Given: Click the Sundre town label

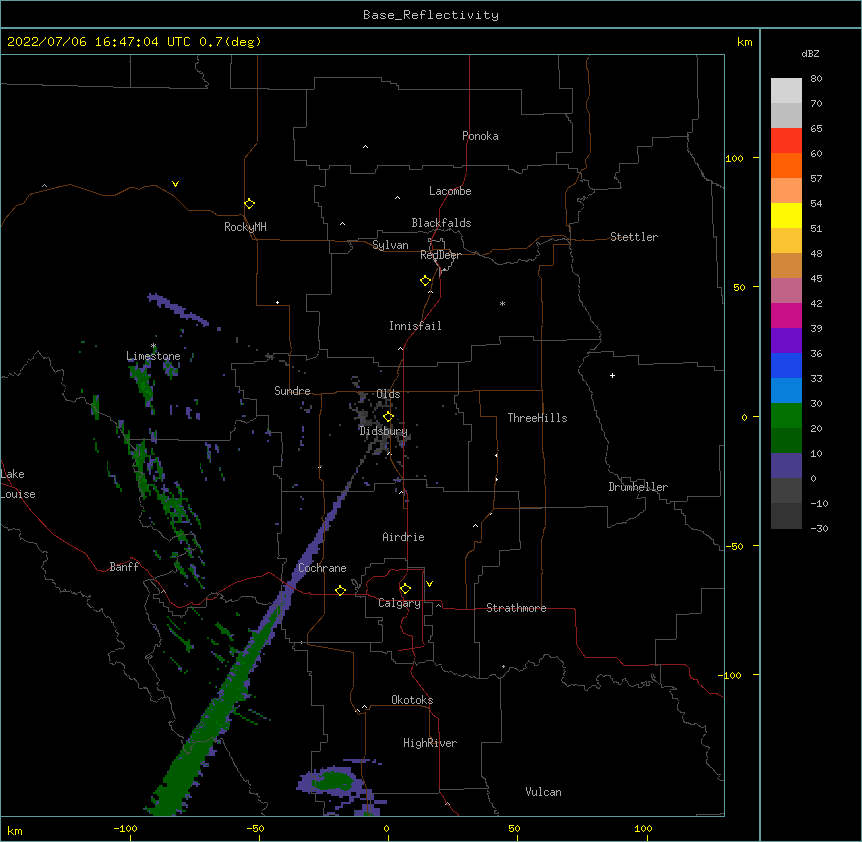Looking at the screenshot, I should point(292,391).
